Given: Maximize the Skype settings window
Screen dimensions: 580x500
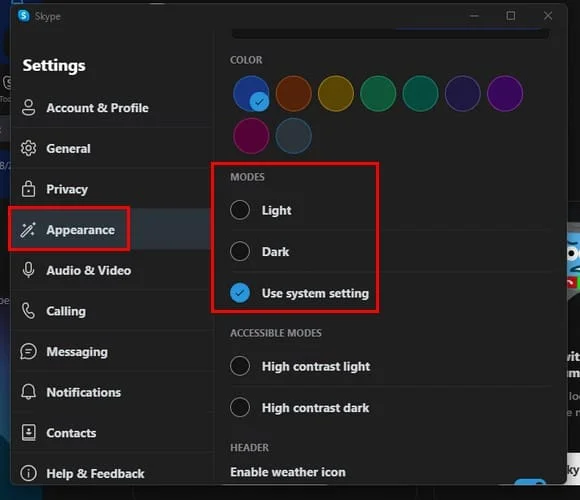Looking at the screenshot, I should tap(511, 16).
